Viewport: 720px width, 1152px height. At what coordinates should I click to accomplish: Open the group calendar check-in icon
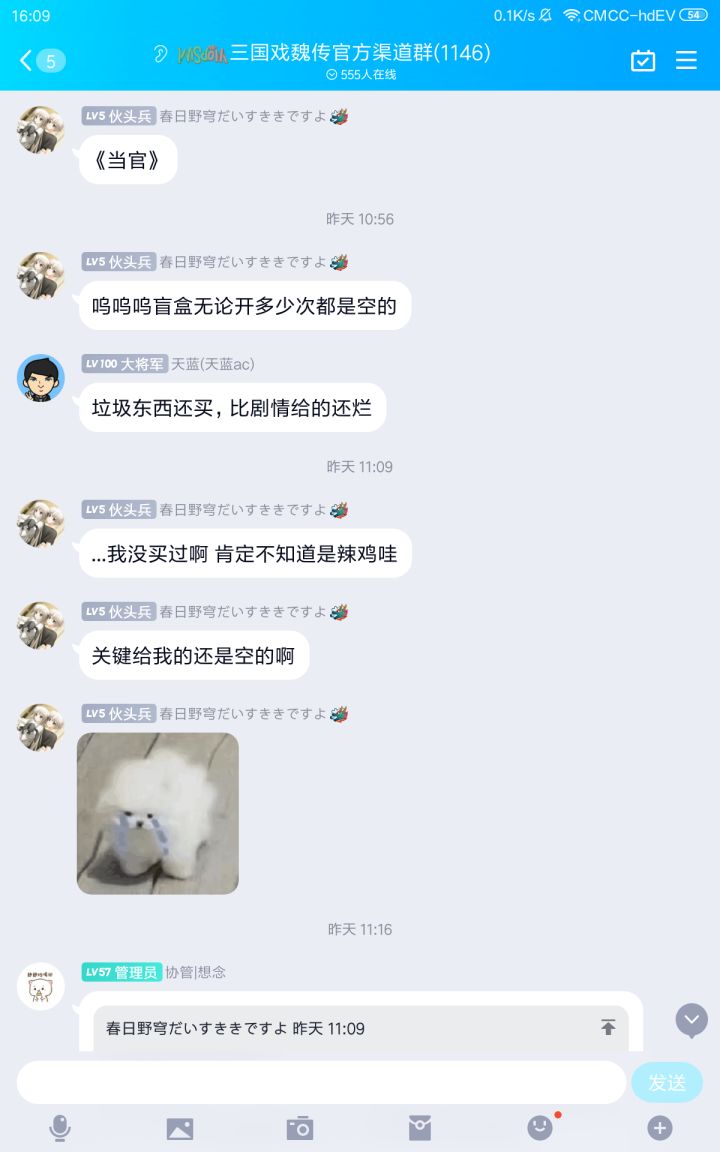[x=643, y=60]
